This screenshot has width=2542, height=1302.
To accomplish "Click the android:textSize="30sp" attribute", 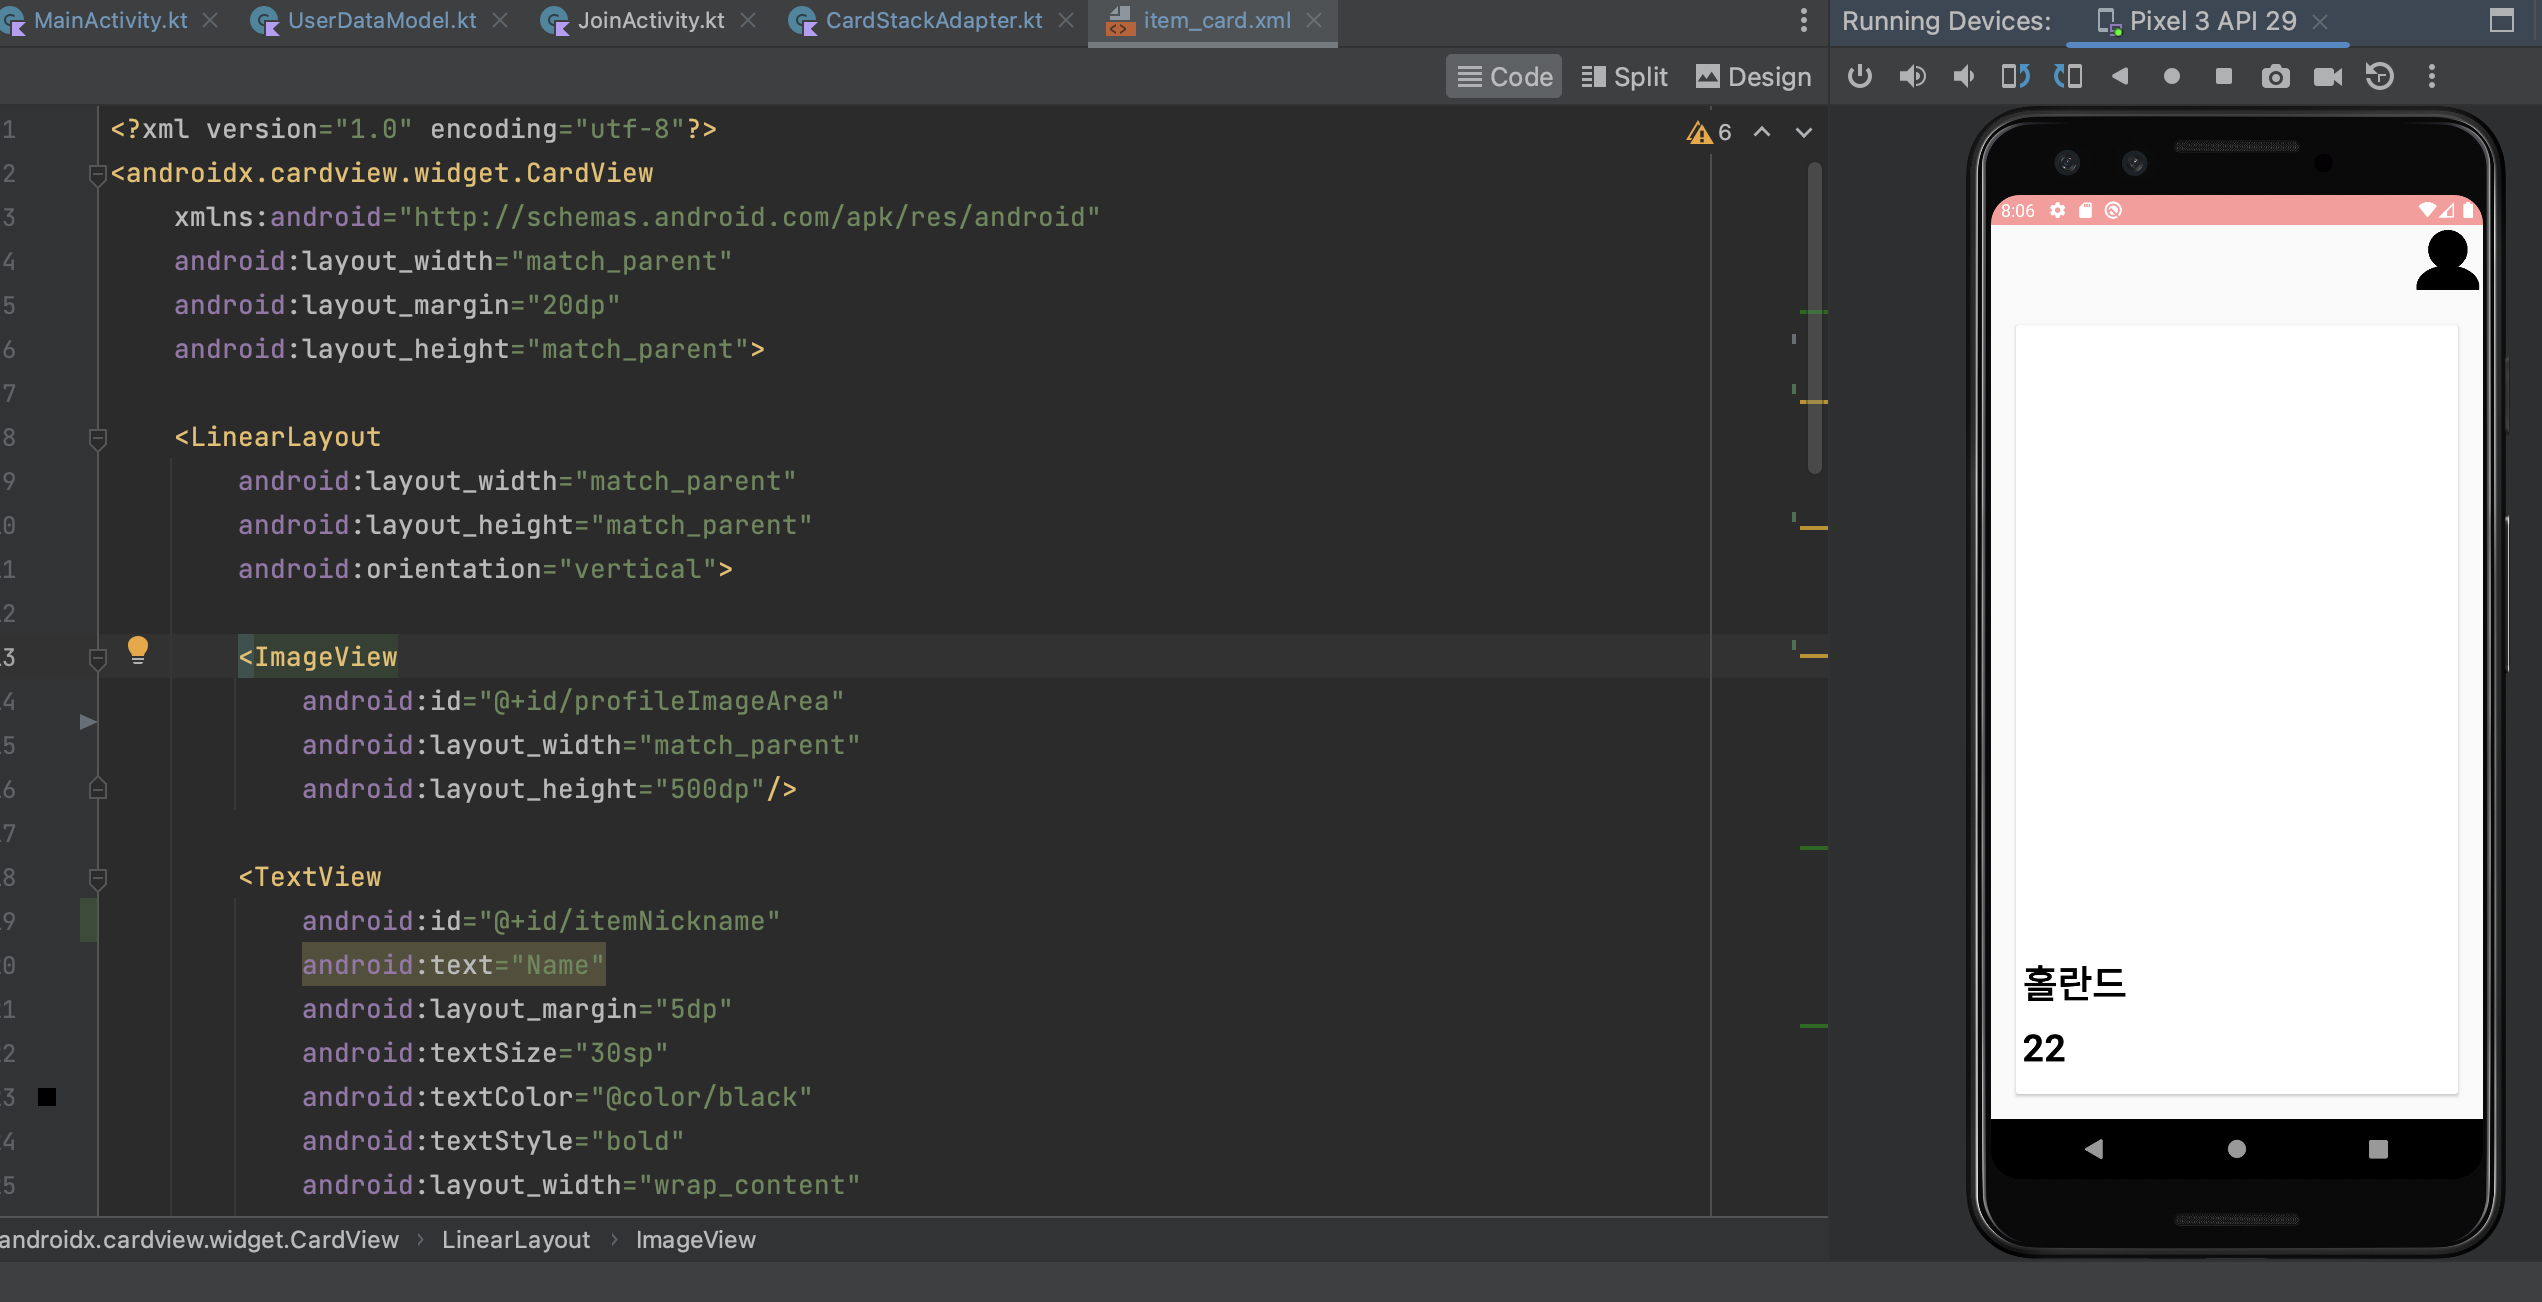I will point(485,1053).
